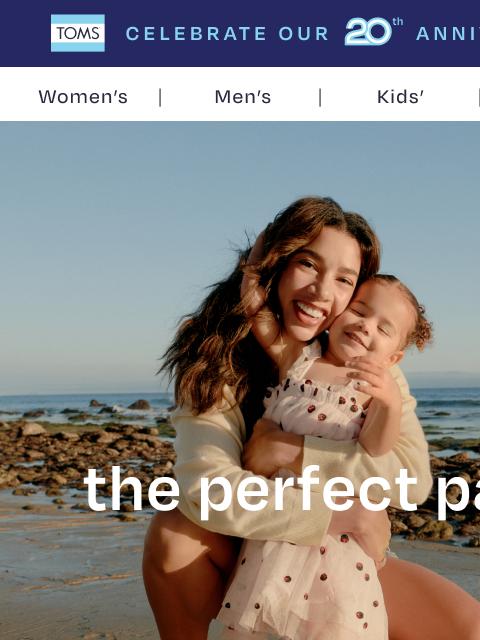480x640 pixels.
Task: Click the partially visible "ANNI" banner text
Action: tap(448, 34)
